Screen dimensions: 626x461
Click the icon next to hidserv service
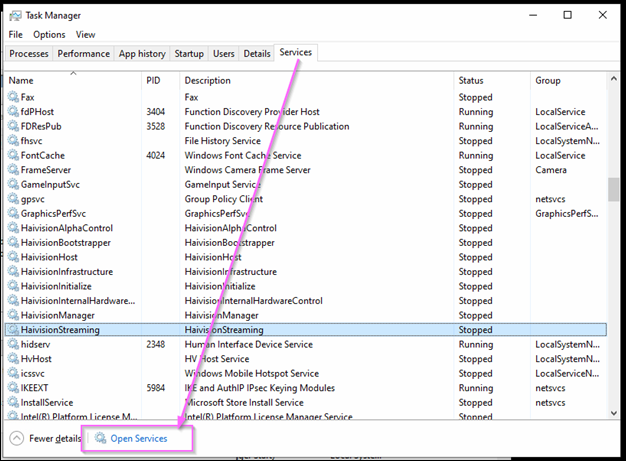click(13, 344)
